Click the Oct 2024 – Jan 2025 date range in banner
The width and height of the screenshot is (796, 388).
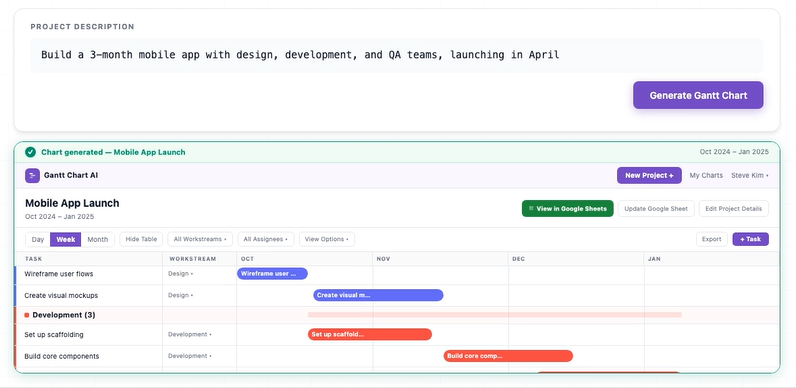[x=734, y=152]
